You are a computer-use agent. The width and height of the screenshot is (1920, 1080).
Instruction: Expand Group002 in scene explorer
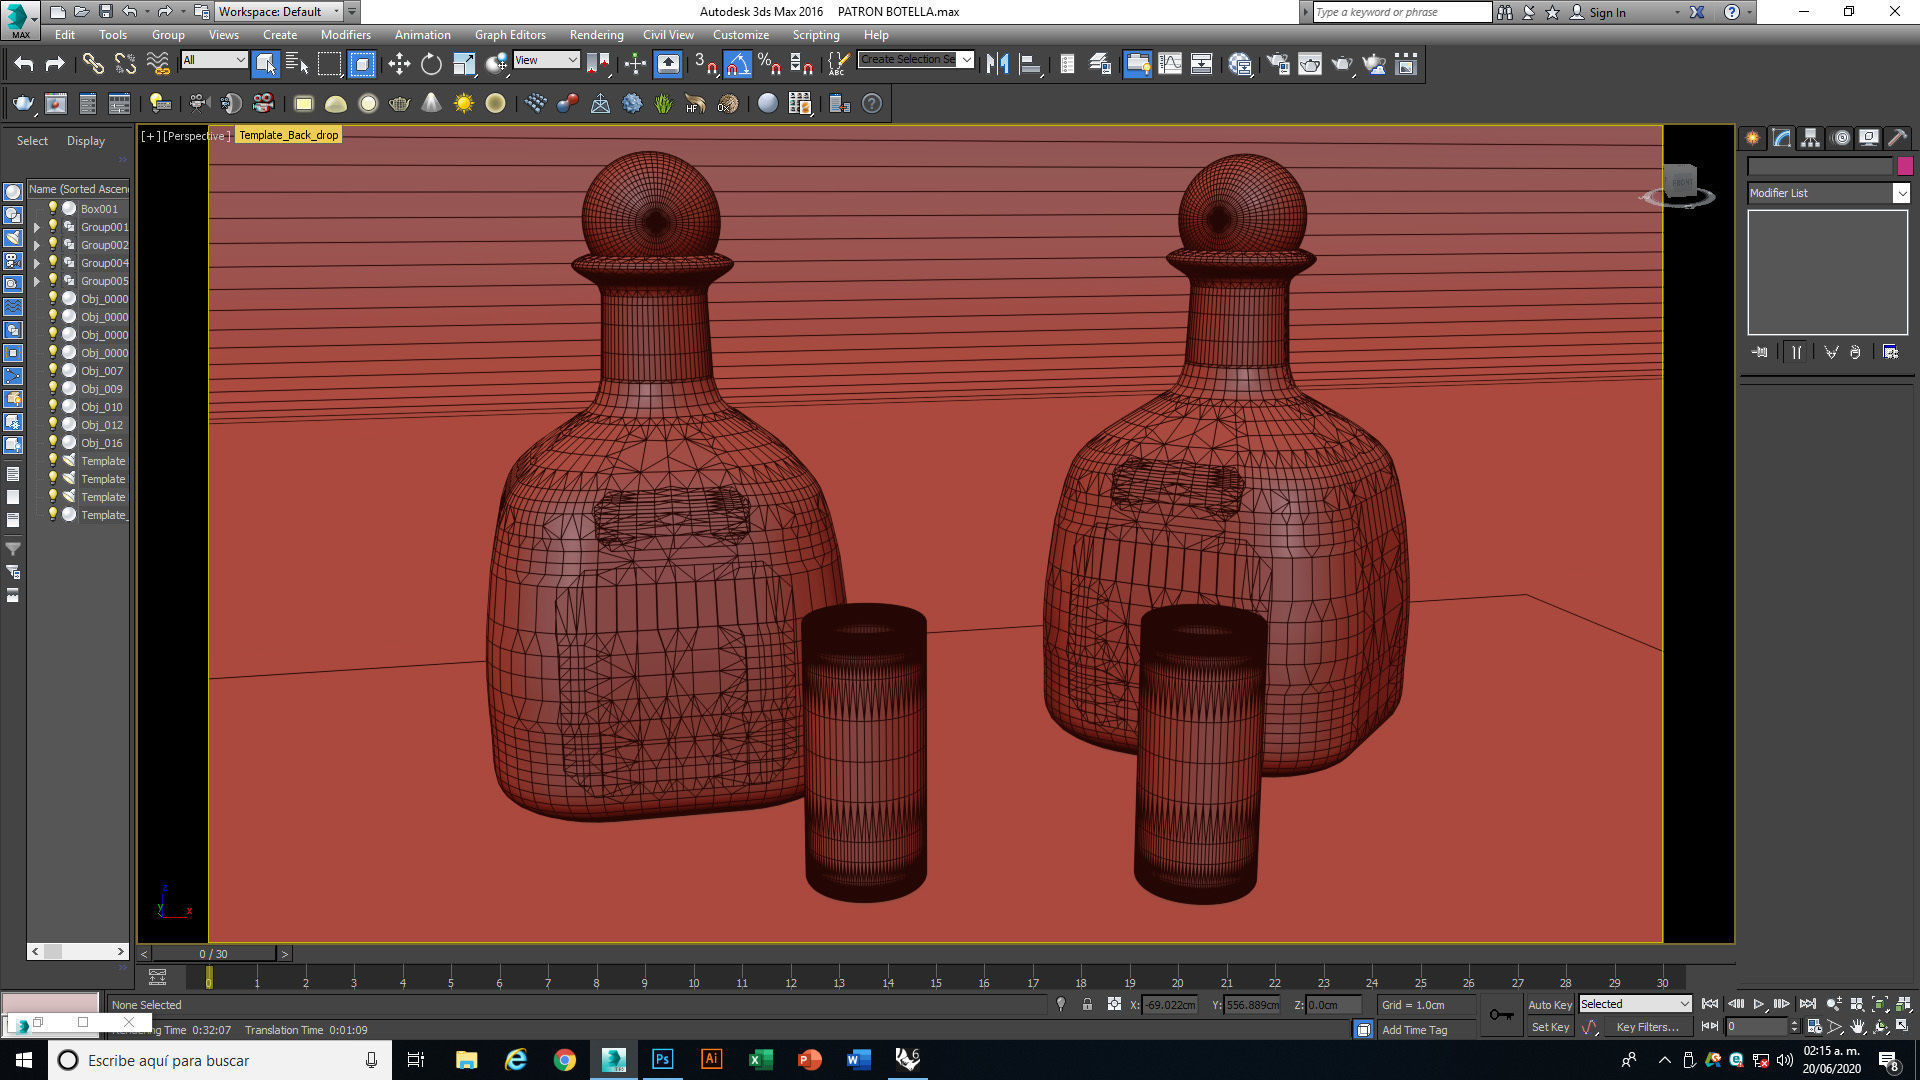point(37,245)
